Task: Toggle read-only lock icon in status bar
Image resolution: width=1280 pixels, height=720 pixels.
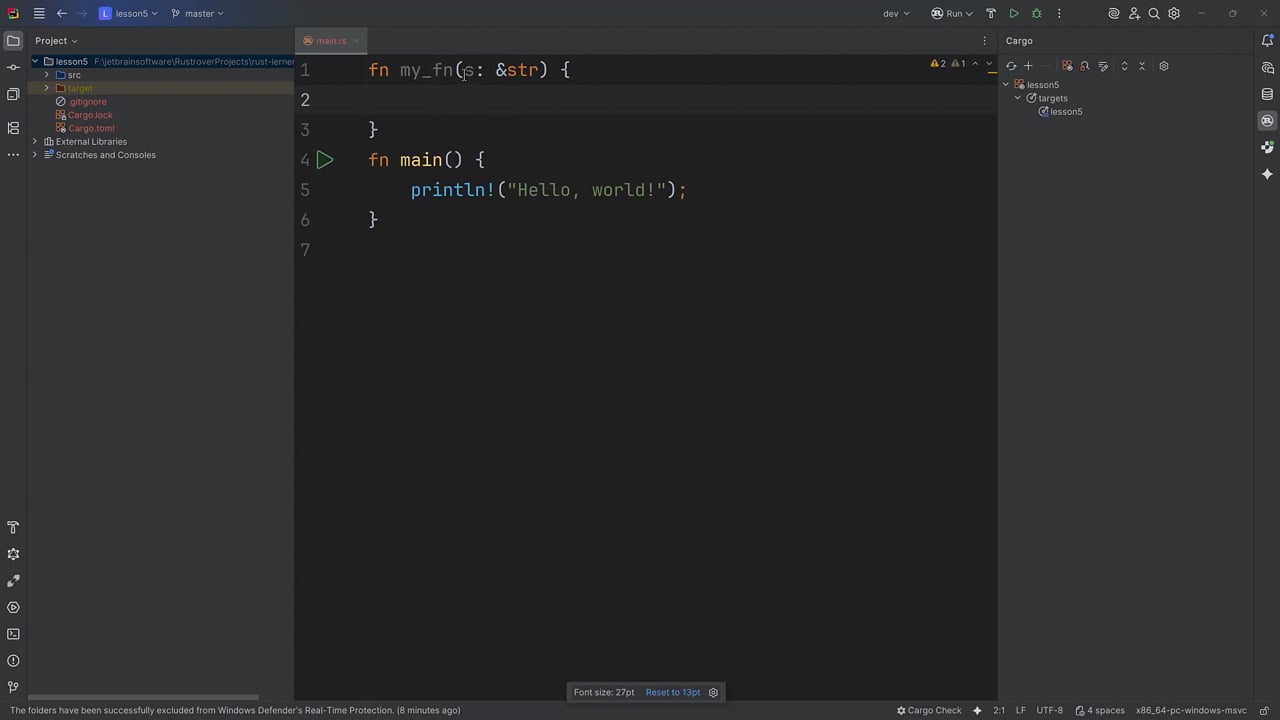Action: click(1262, 710)
